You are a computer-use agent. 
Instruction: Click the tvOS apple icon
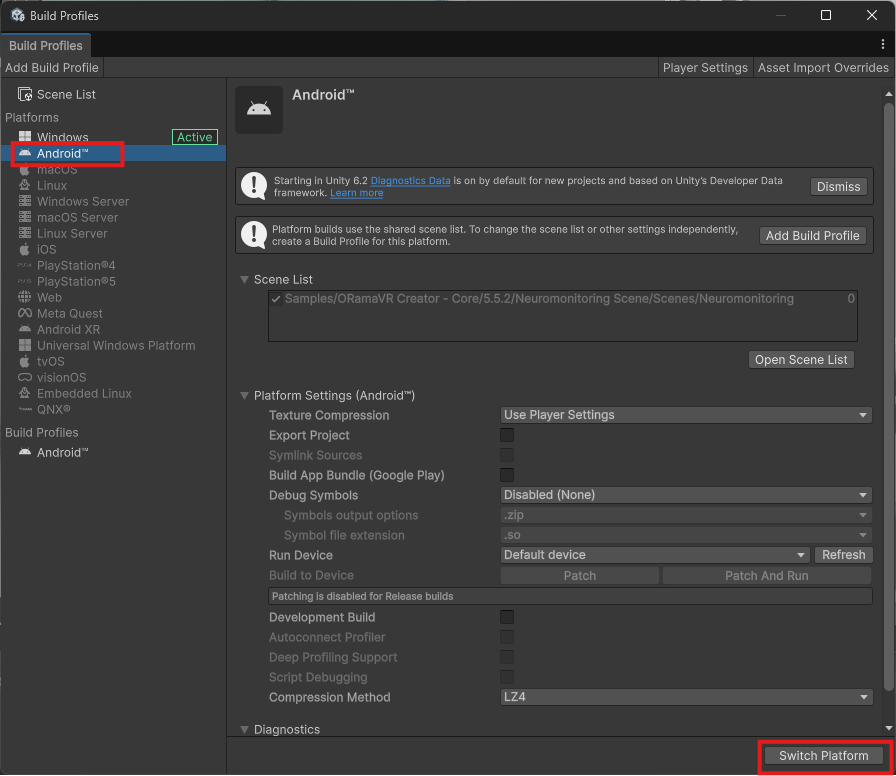(x=25, y=361)
